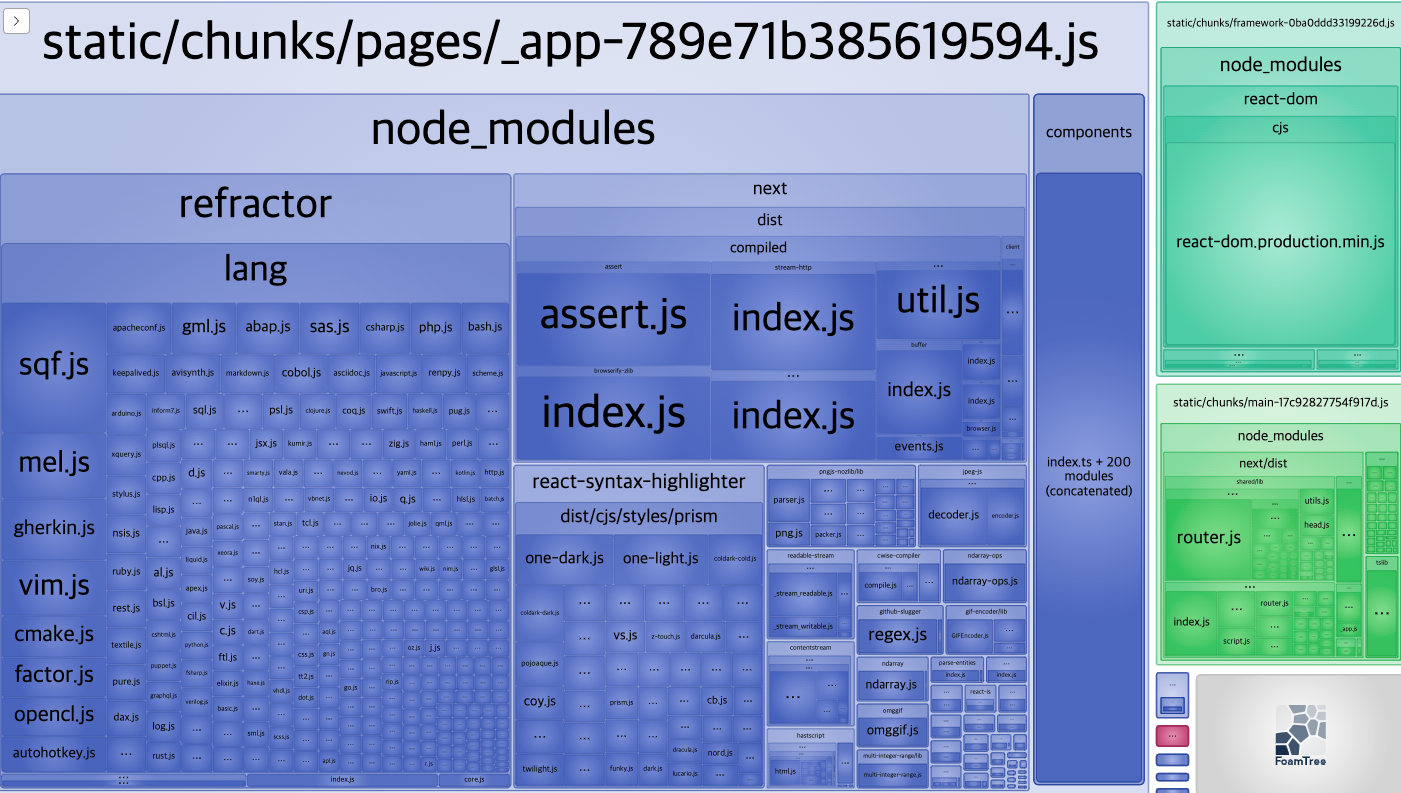
Task: Select the avisynth.js cell
Action: tap(192, 373)
